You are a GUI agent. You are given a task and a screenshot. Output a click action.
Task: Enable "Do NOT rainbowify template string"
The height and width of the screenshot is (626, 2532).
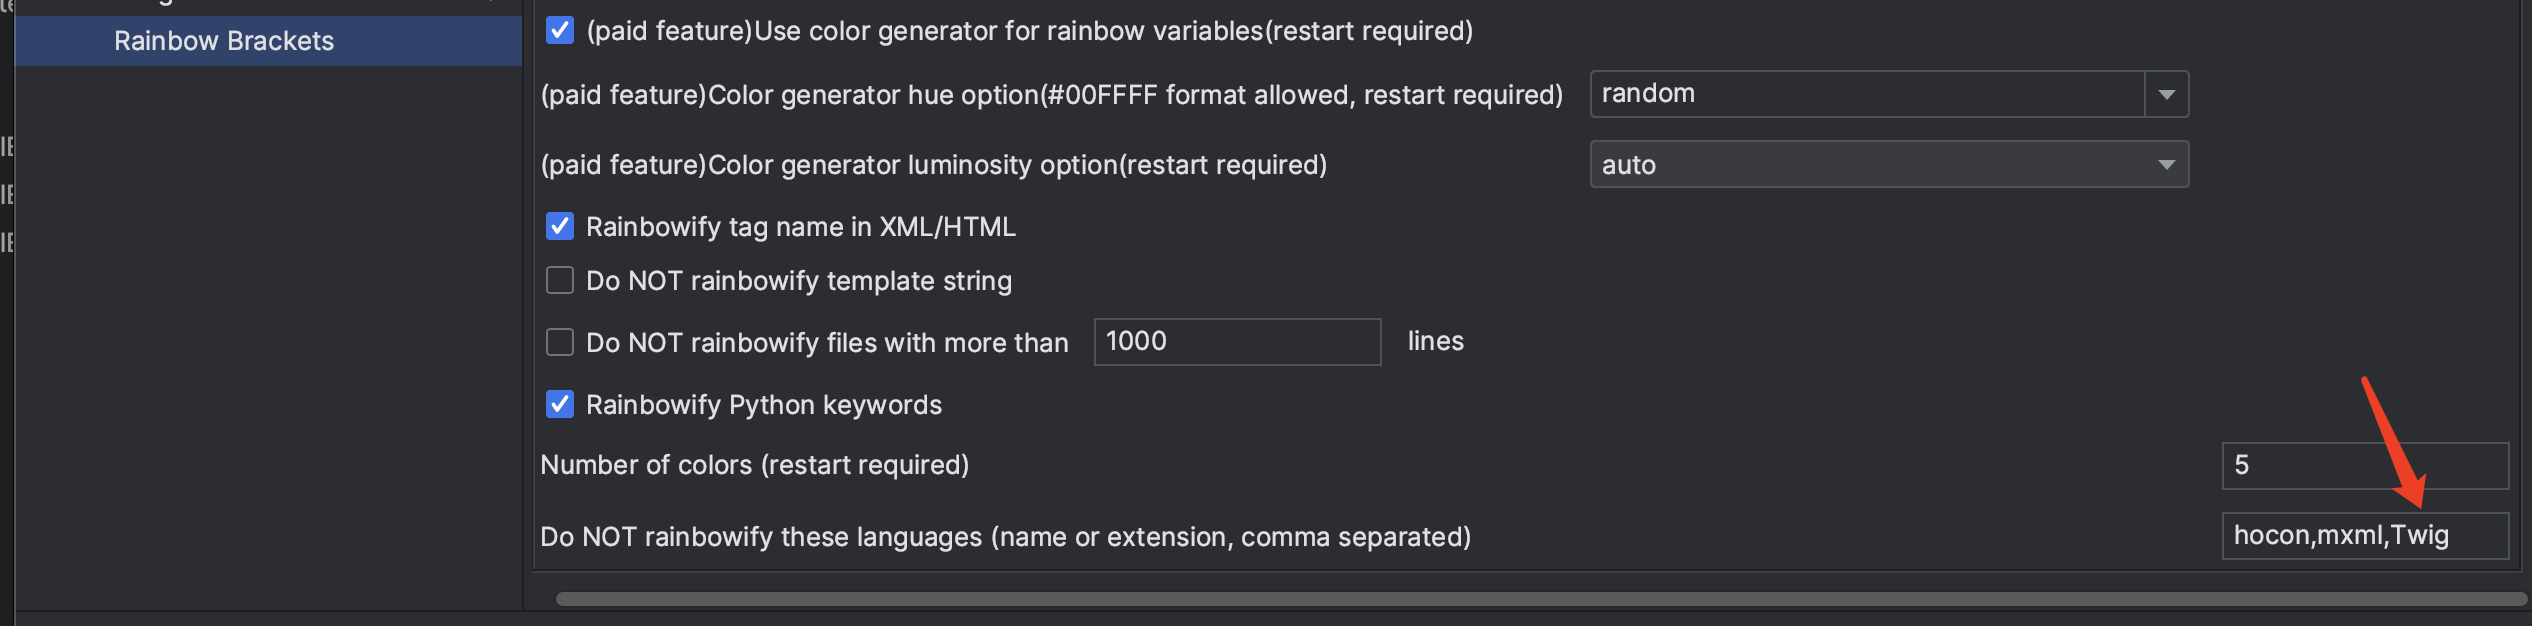[x=559, y=281]
